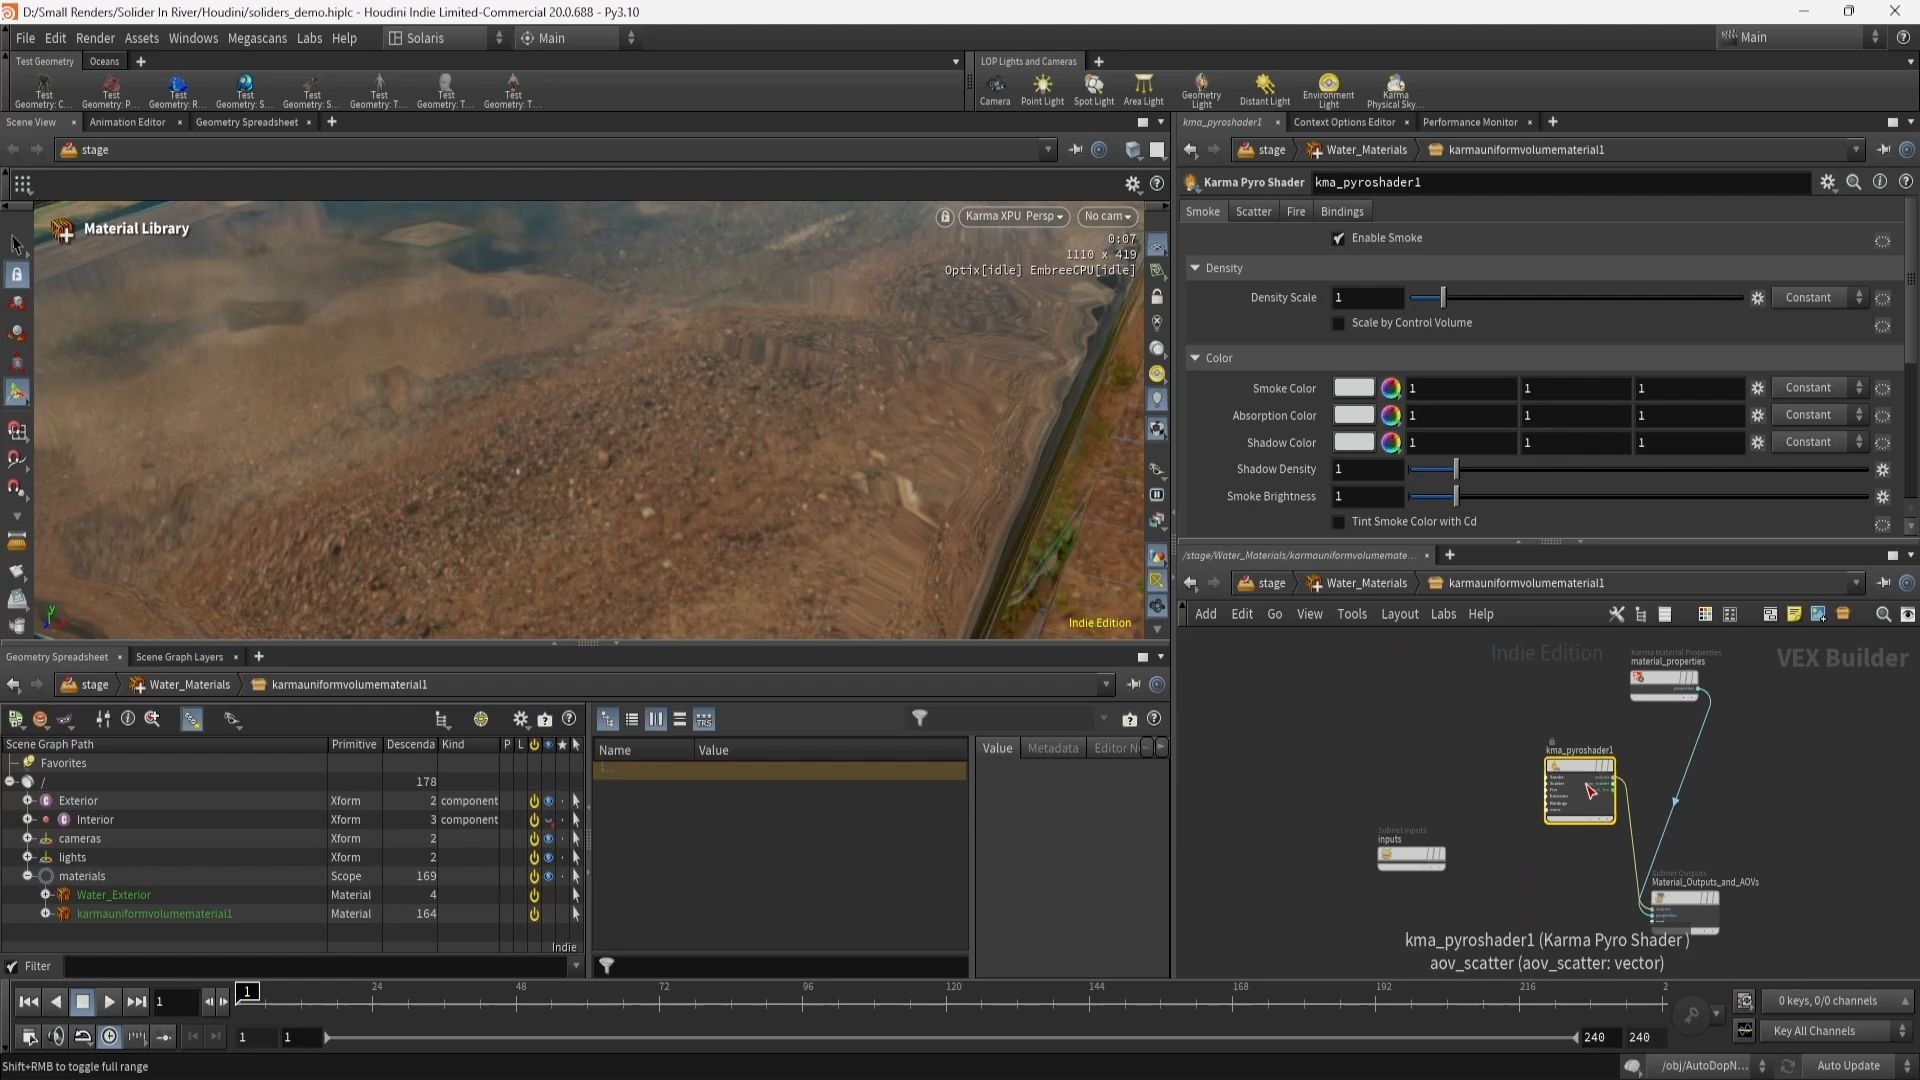Screen dimensions: 1920x1080
Task: Search parameters with magnifier icon
Action: coord(1854,182)
